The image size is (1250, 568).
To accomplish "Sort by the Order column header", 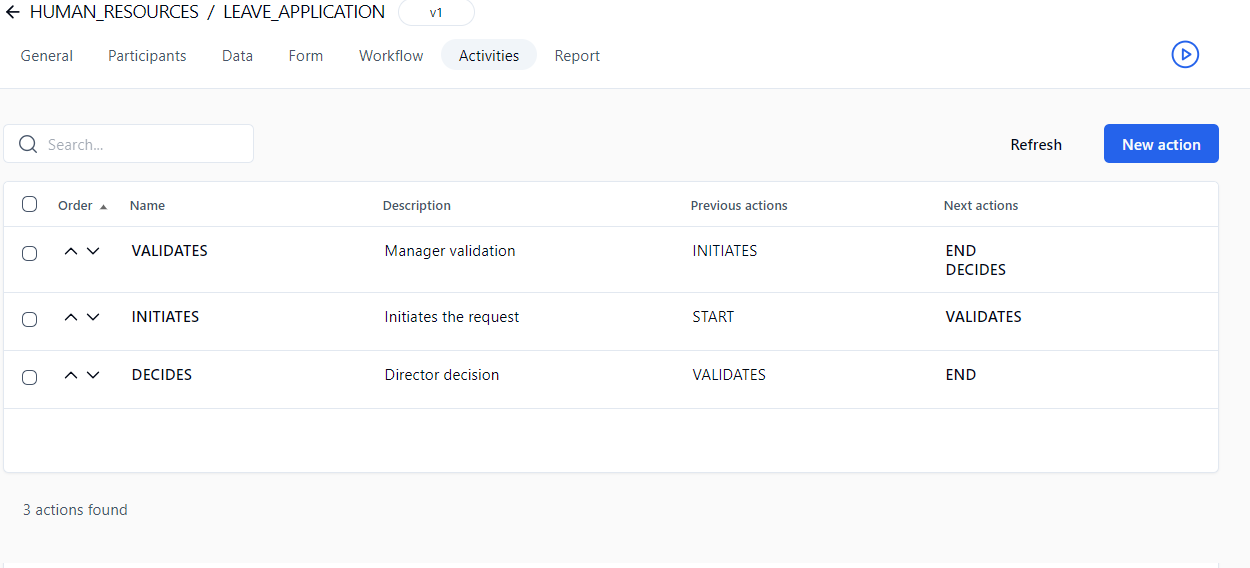I will point(76,206).
